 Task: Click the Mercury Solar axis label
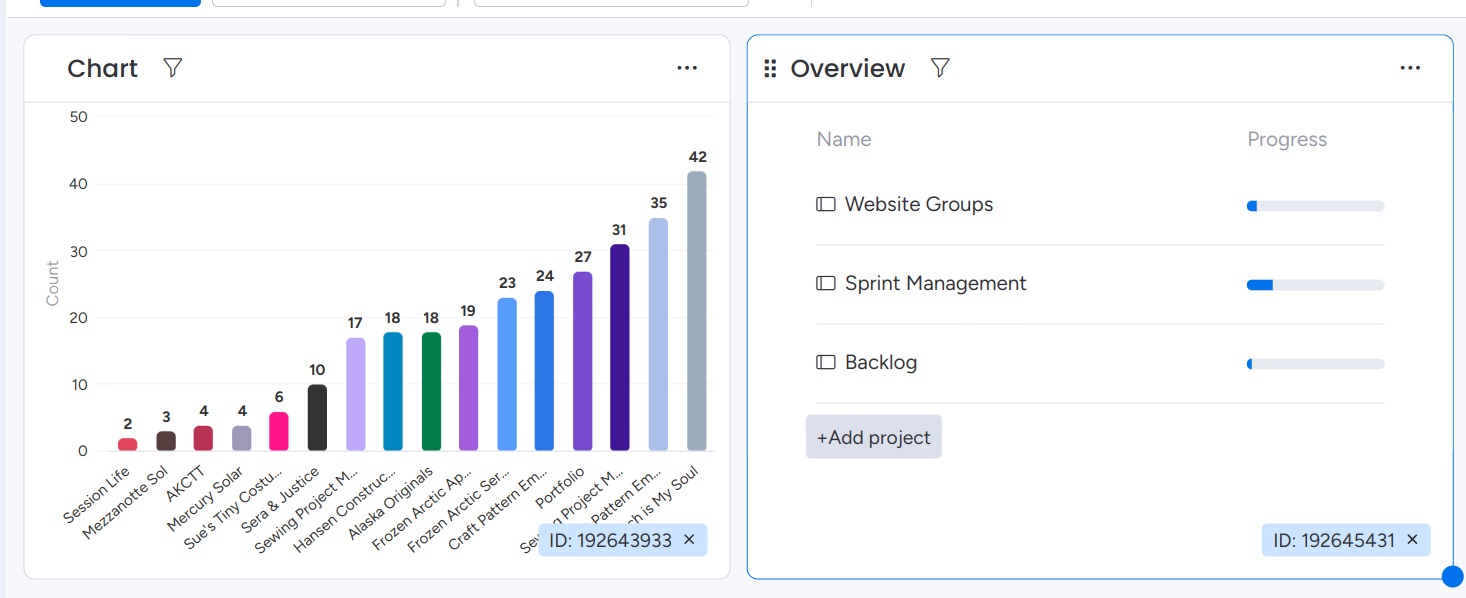pyautogui.click(x=205, y=498)
